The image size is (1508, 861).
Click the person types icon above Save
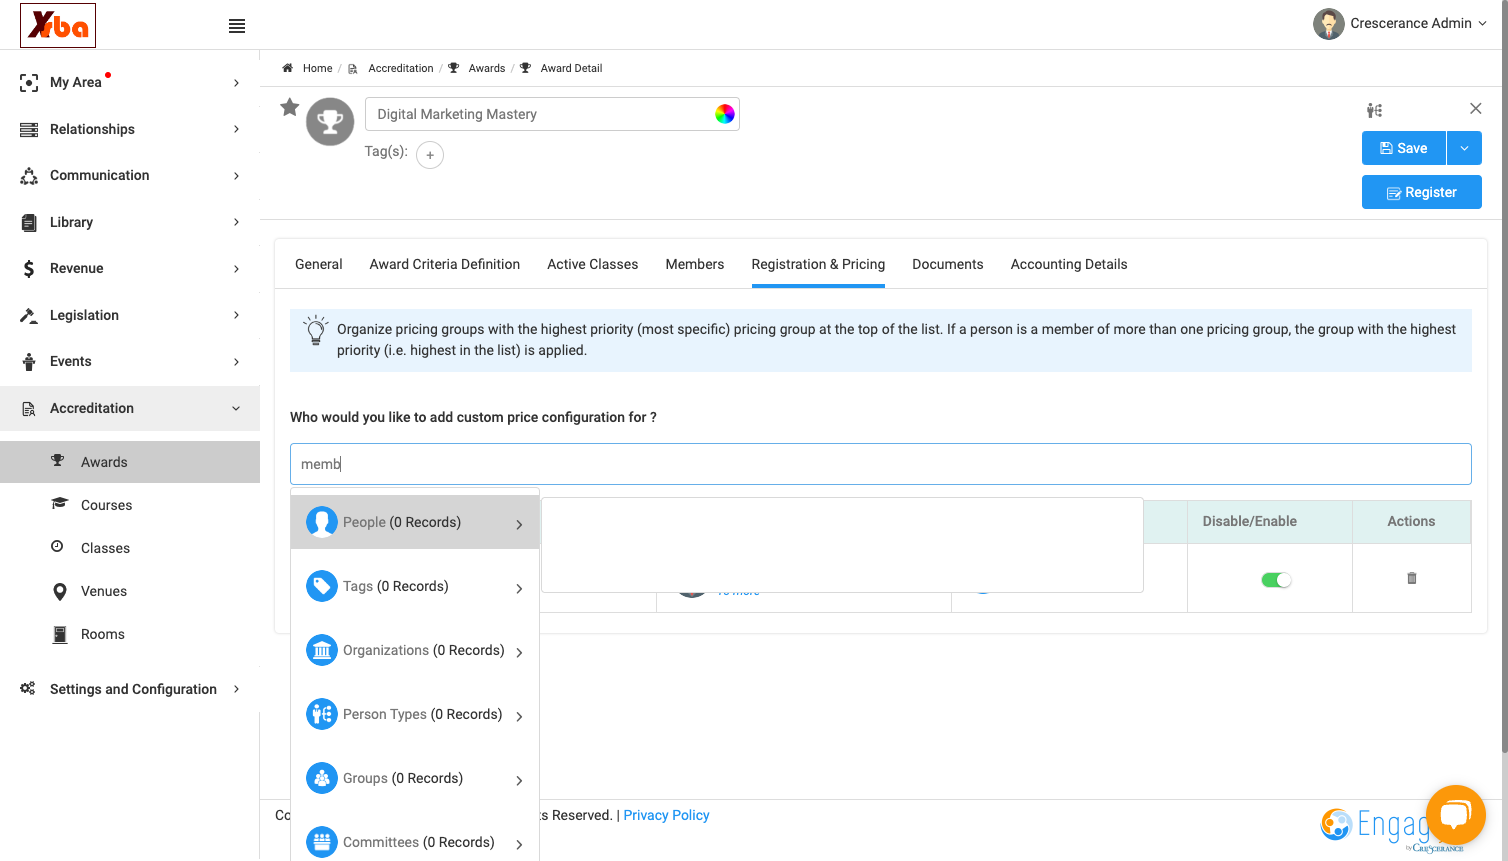tap(1375, 110)
